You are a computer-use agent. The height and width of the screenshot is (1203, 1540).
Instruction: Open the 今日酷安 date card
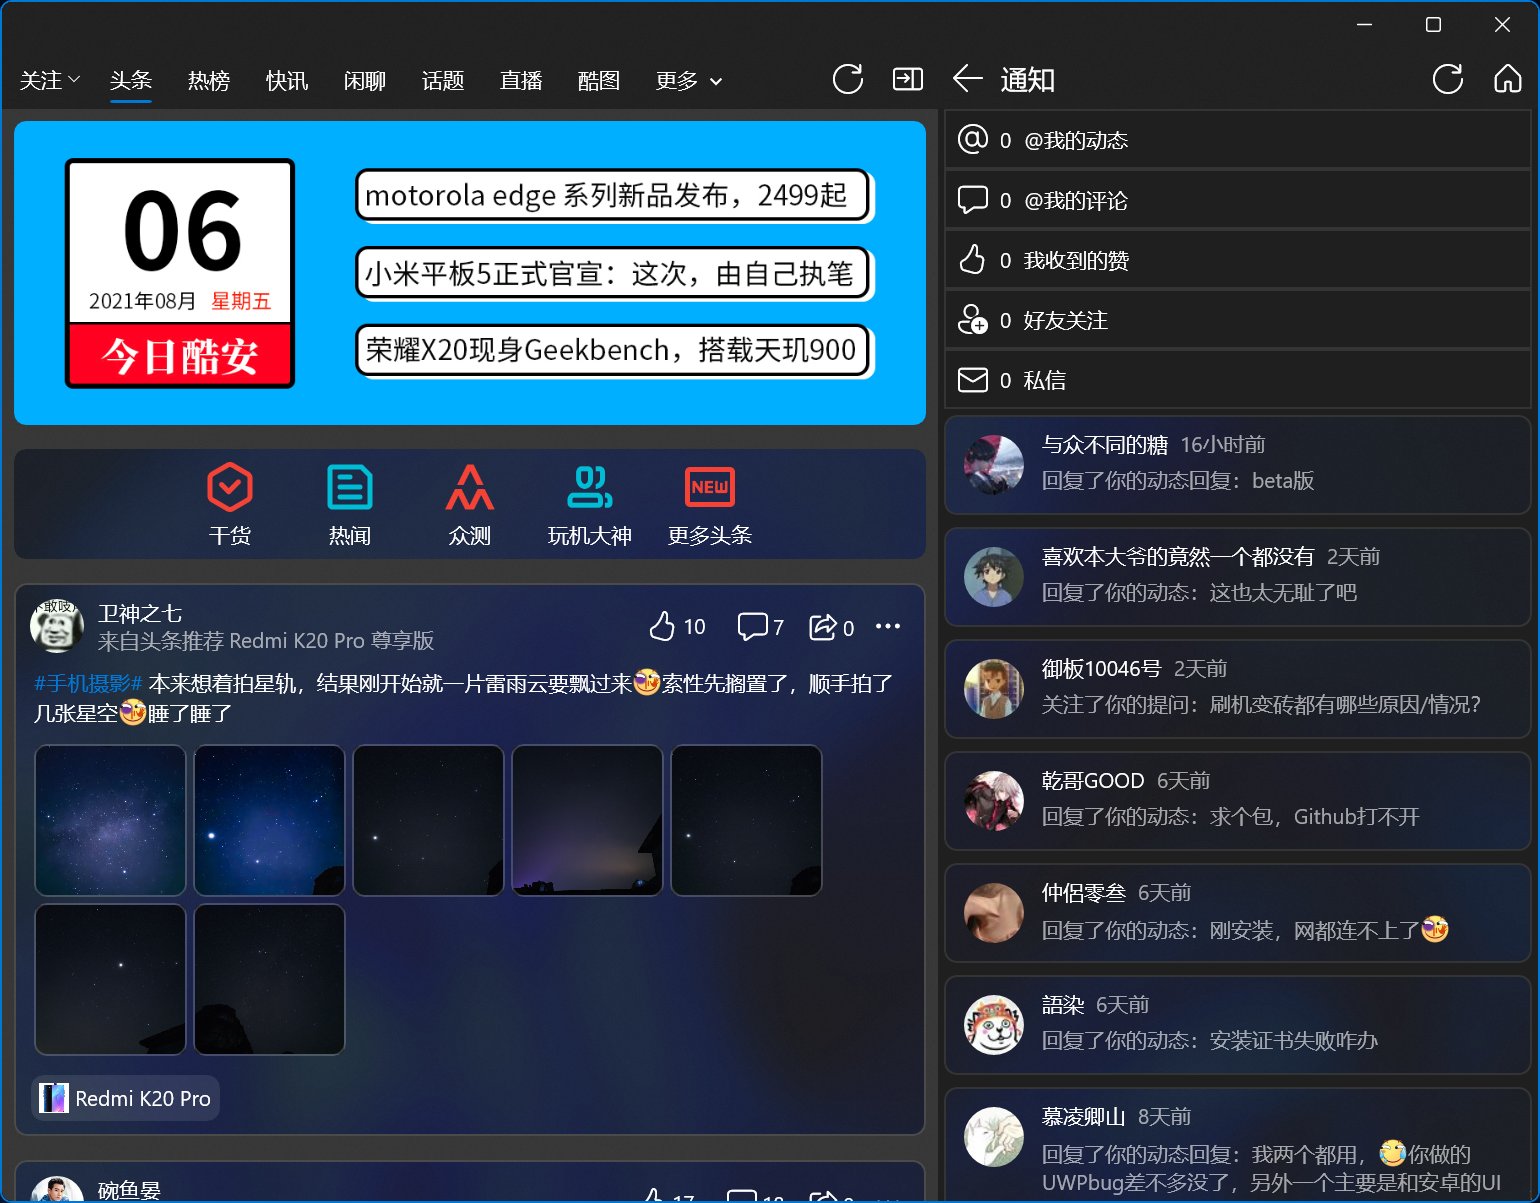click(x=180, y=273)
